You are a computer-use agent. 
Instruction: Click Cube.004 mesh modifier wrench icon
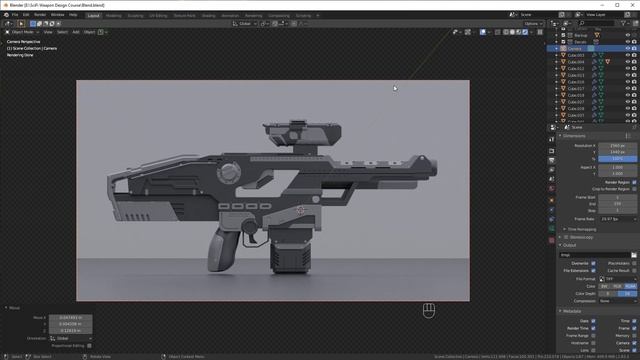595,62
